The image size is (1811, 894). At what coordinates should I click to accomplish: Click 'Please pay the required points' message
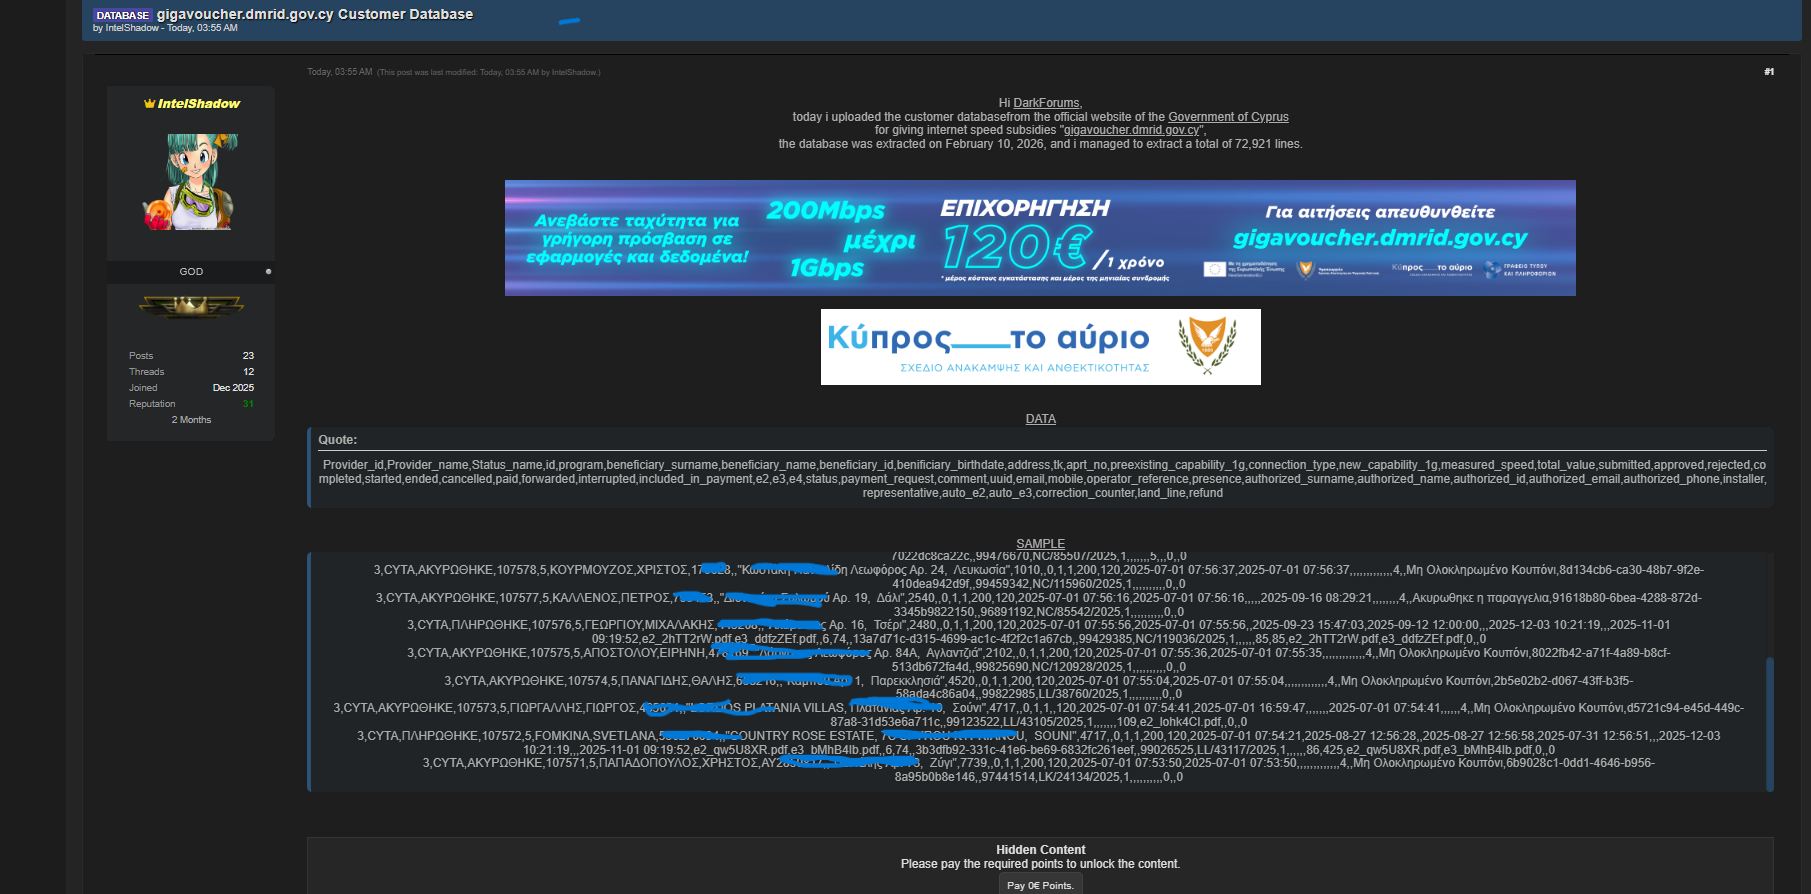[x=1040, y=864]
